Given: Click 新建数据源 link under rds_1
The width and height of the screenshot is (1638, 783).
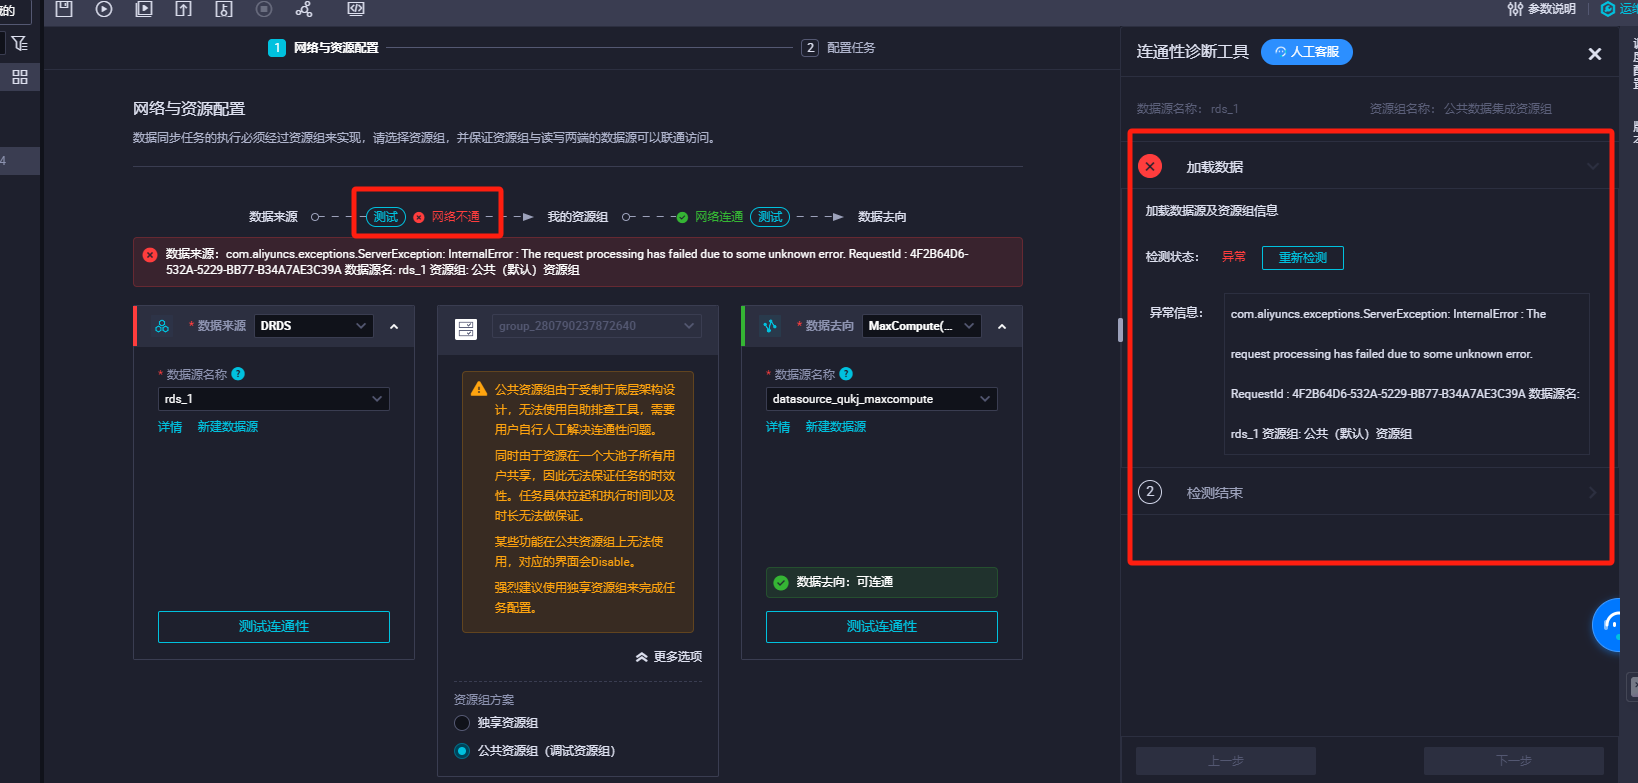Looking at the screenshot, I should pos(228,427).
